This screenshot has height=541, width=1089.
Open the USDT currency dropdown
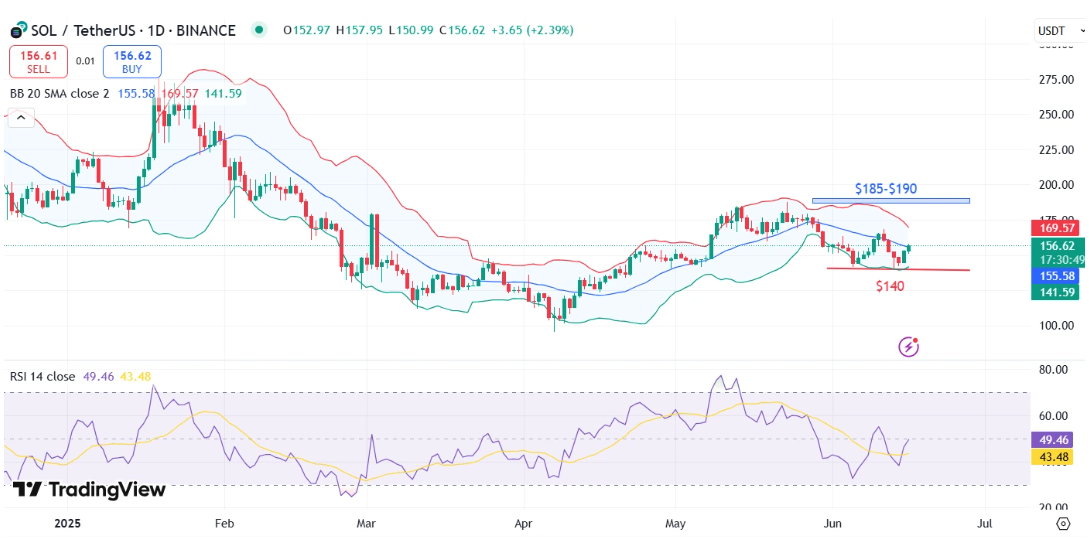click(1056, 31)
